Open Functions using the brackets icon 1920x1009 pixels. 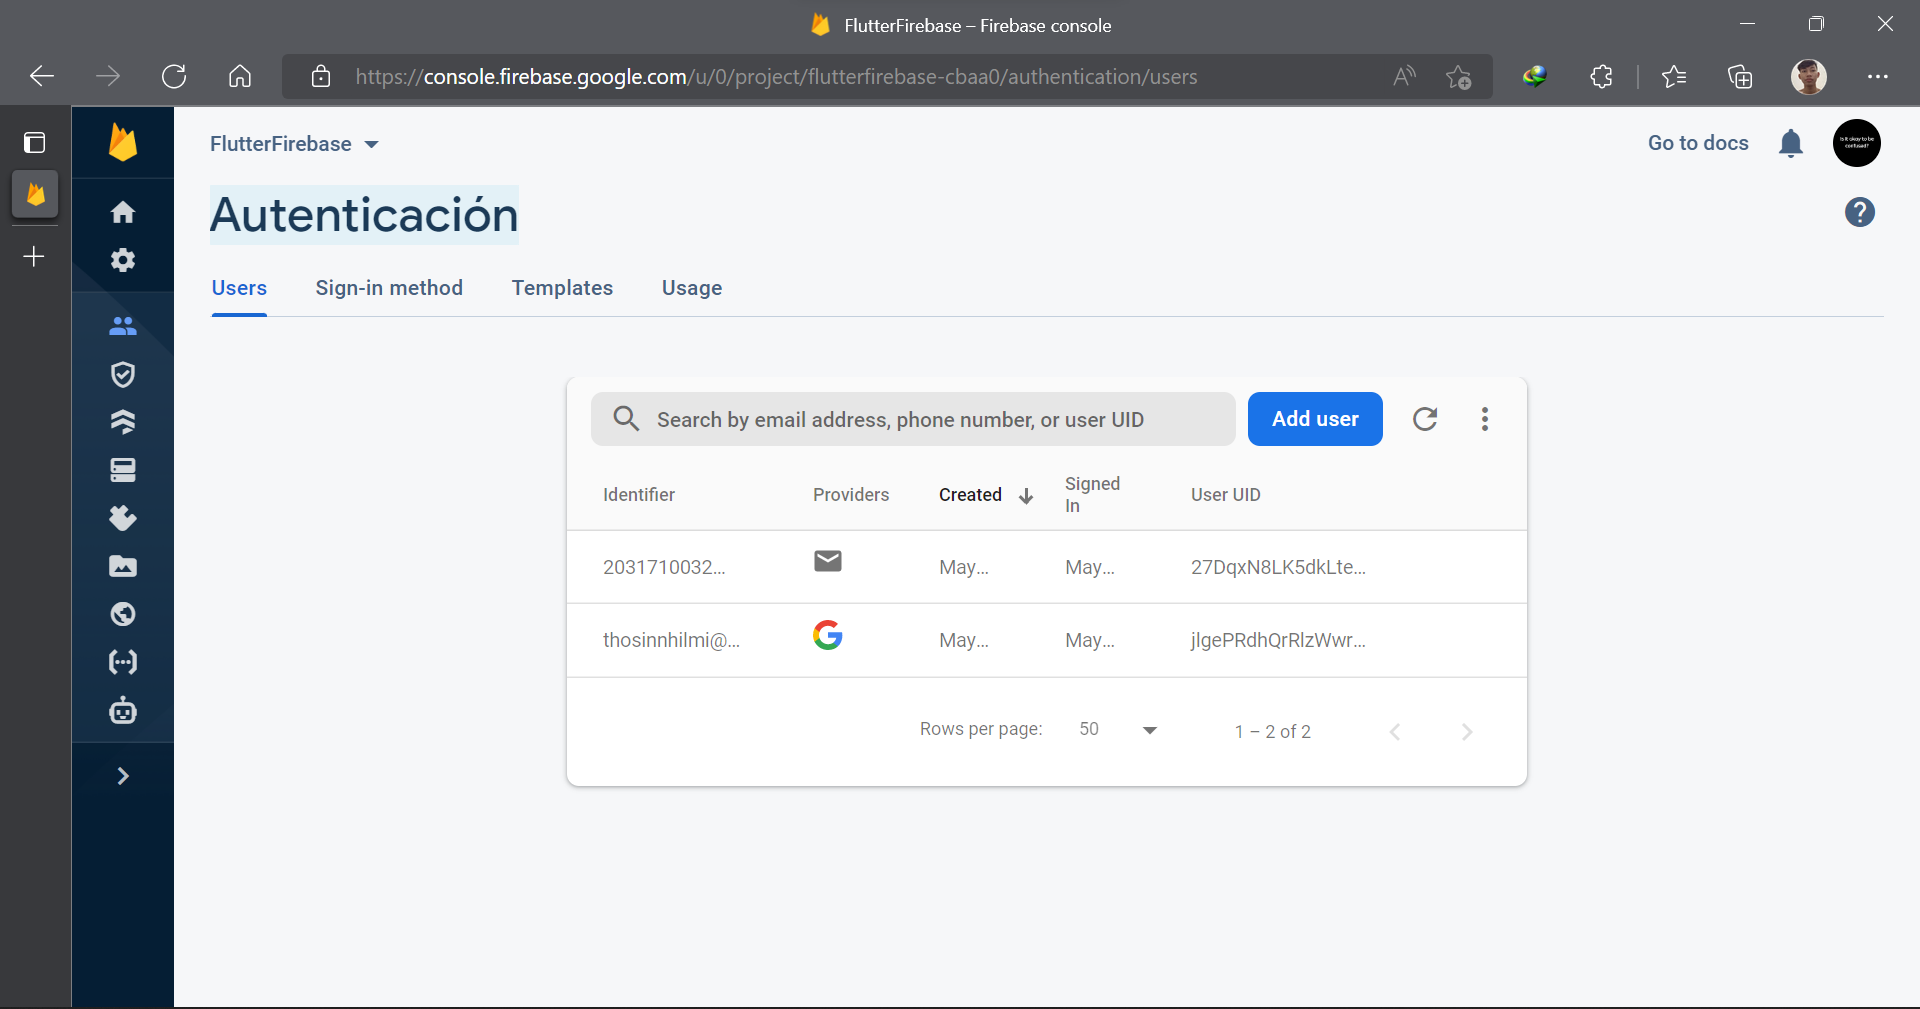tap(122, 662)
